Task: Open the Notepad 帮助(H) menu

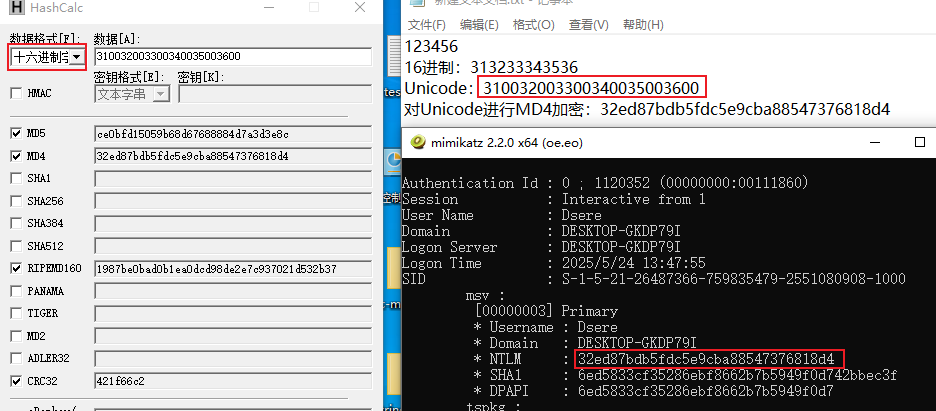Action: [x=643, y=24]
